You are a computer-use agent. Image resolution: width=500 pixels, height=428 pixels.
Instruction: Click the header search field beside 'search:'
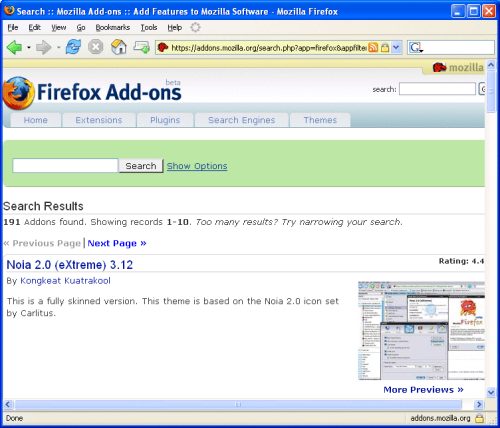point(437,89)
